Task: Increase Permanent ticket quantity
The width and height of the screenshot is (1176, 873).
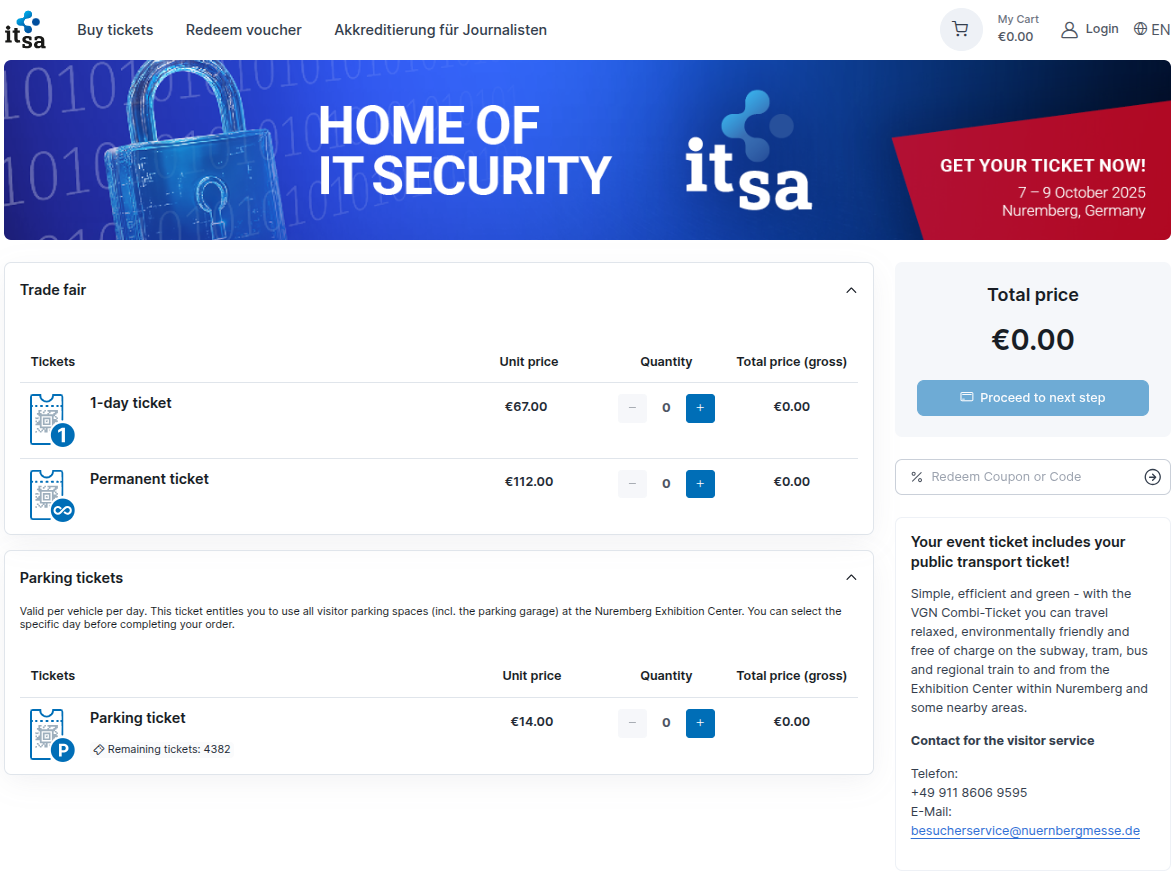Action: click(x=700, y=484)
